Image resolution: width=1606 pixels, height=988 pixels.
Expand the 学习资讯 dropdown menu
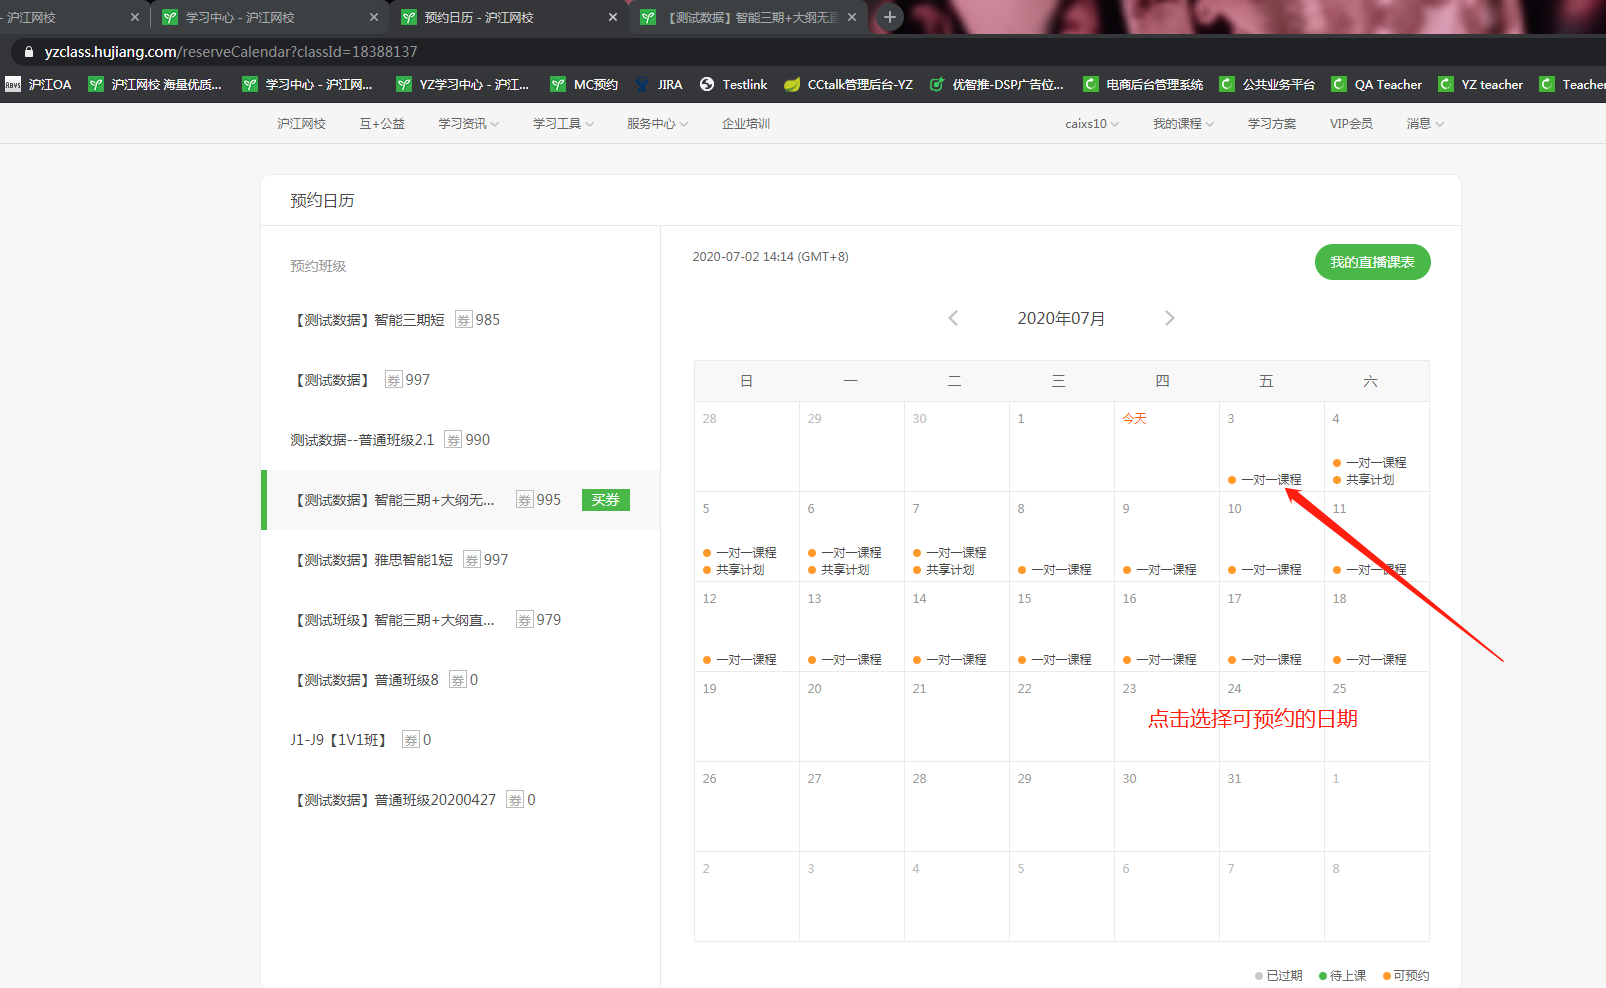coord(468,124)
